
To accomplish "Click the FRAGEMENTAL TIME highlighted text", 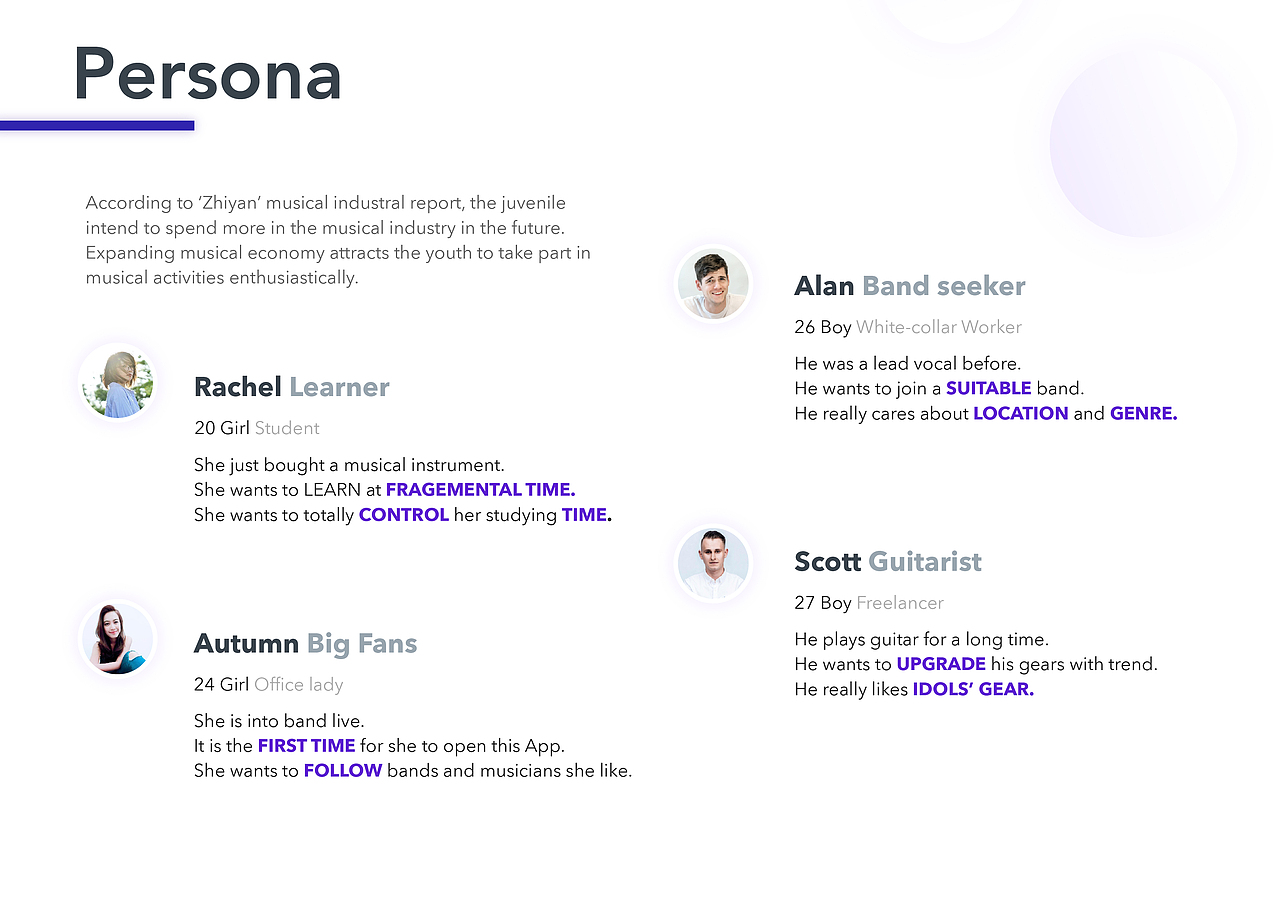I will pyautogui.click(x=480, y=490).
